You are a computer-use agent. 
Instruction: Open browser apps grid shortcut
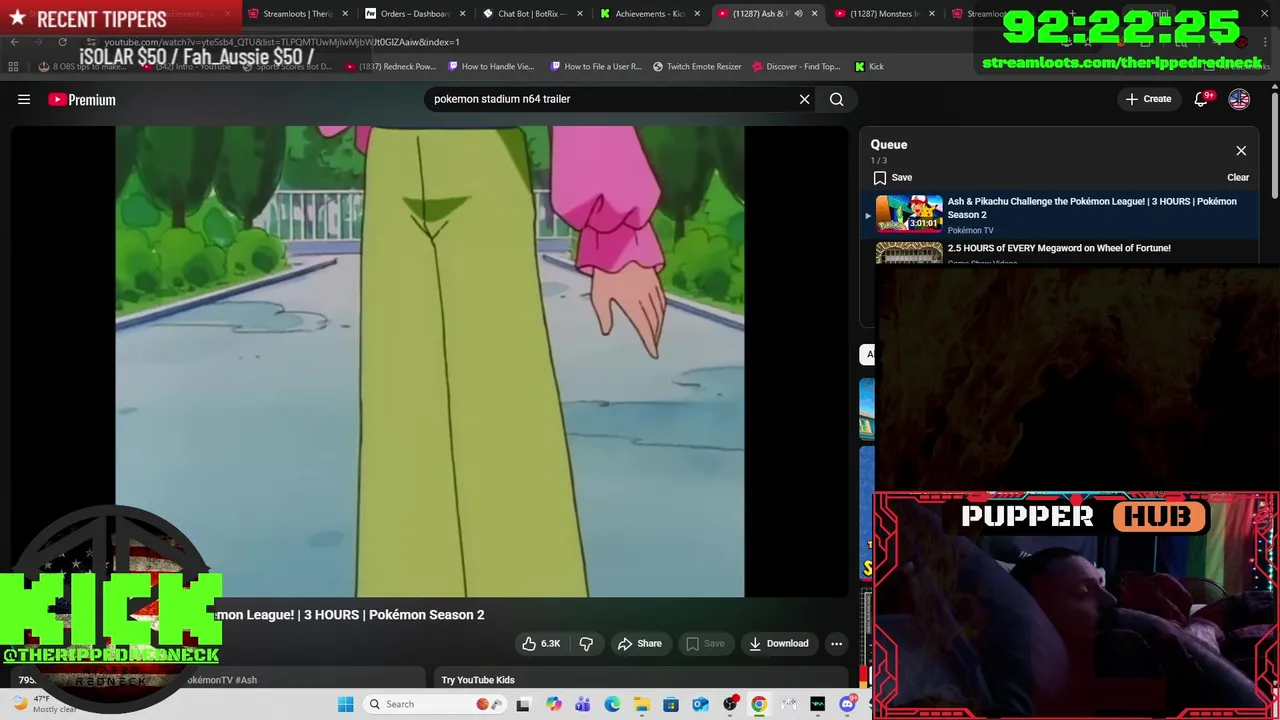13,67
